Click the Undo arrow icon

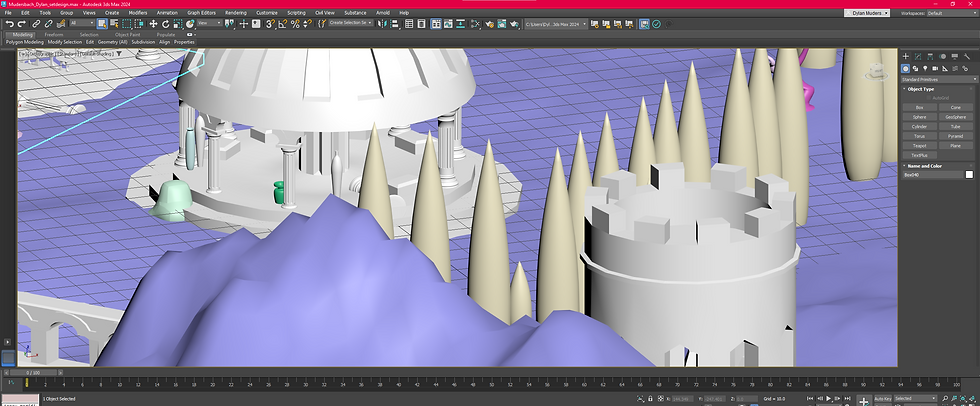click(9, 23)
